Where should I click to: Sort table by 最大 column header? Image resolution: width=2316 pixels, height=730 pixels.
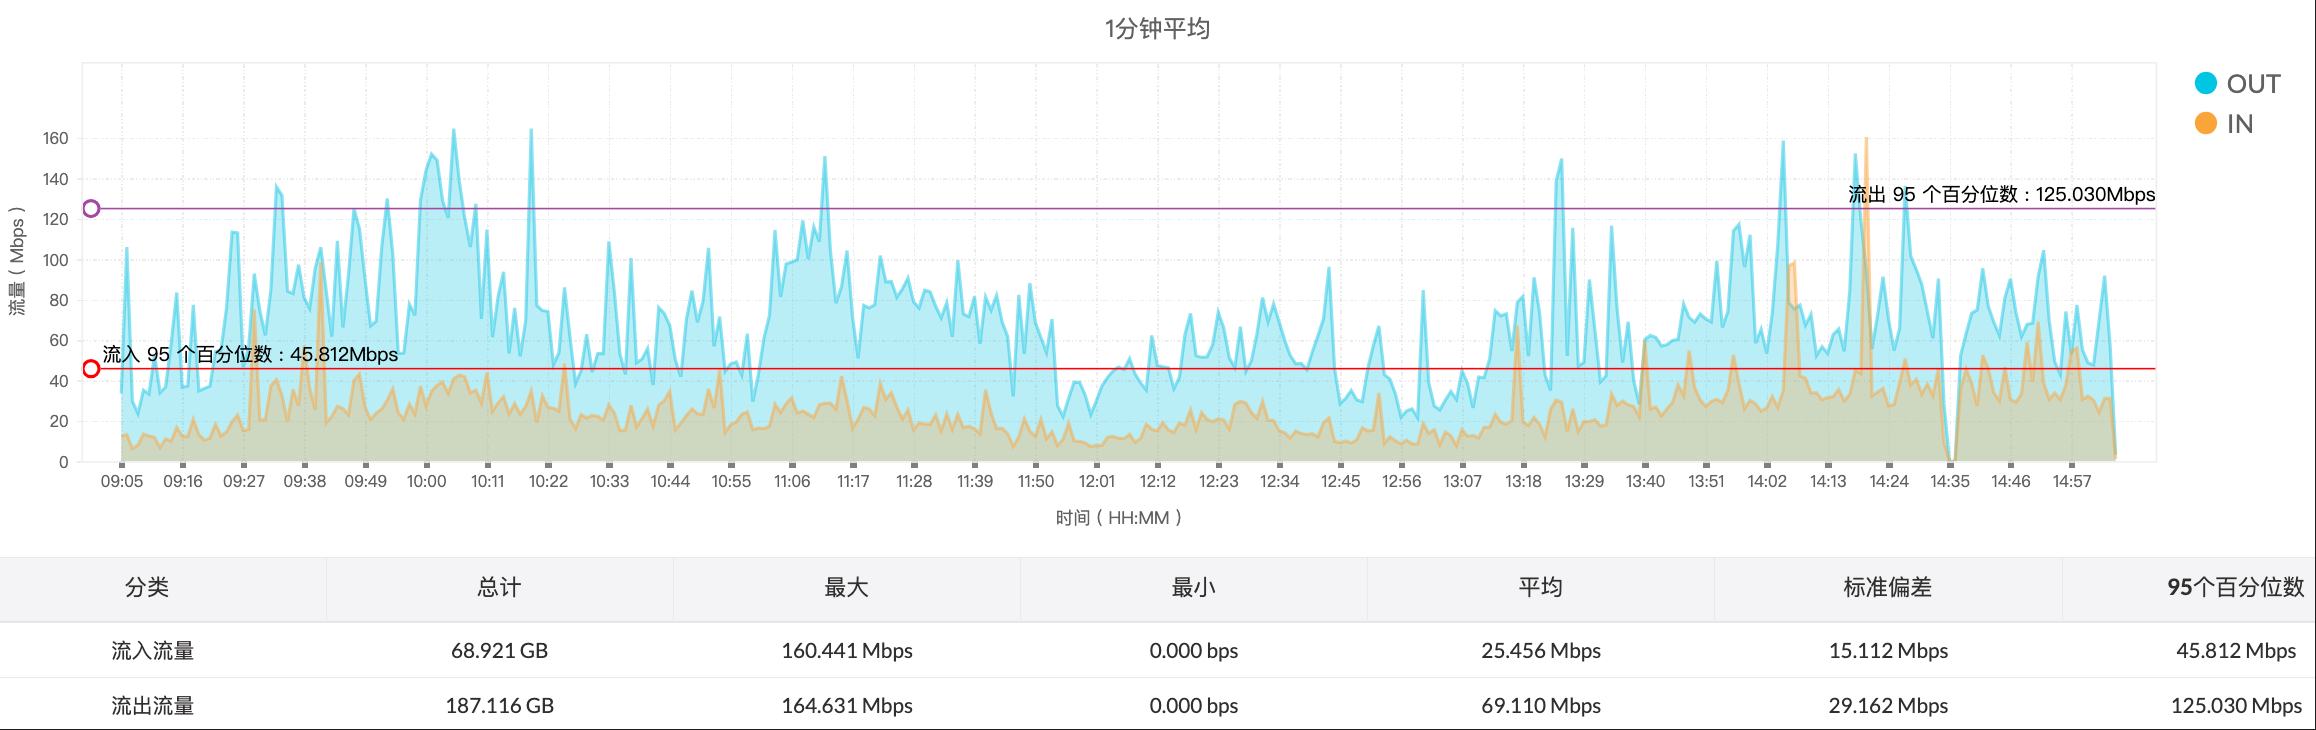[x=846, y=588]
